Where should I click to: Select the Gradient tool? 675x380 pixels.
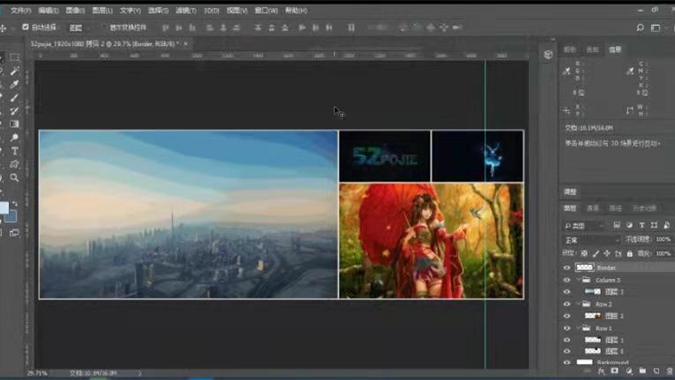pyautogui.click(x=15, y=124)
